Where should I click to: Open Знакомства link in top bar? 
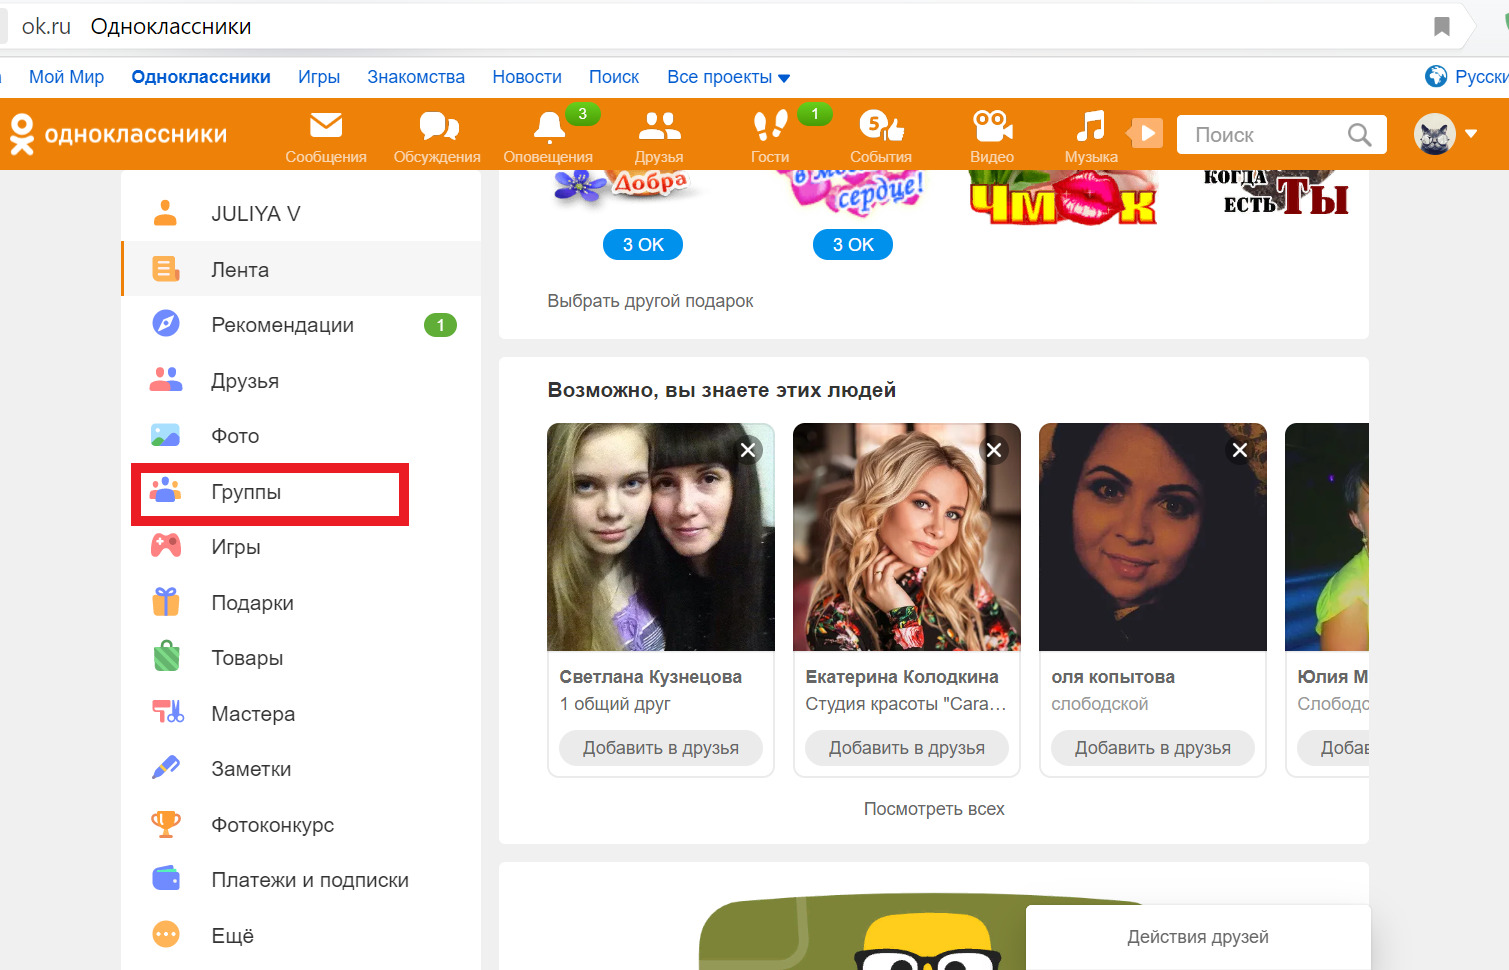(416, 77)
